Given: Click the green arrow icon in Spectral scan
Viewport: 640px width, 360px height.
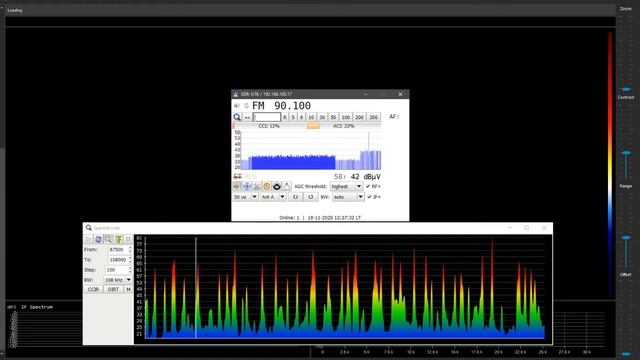Looking at the screenshot, I should click(x=118, y=239).
